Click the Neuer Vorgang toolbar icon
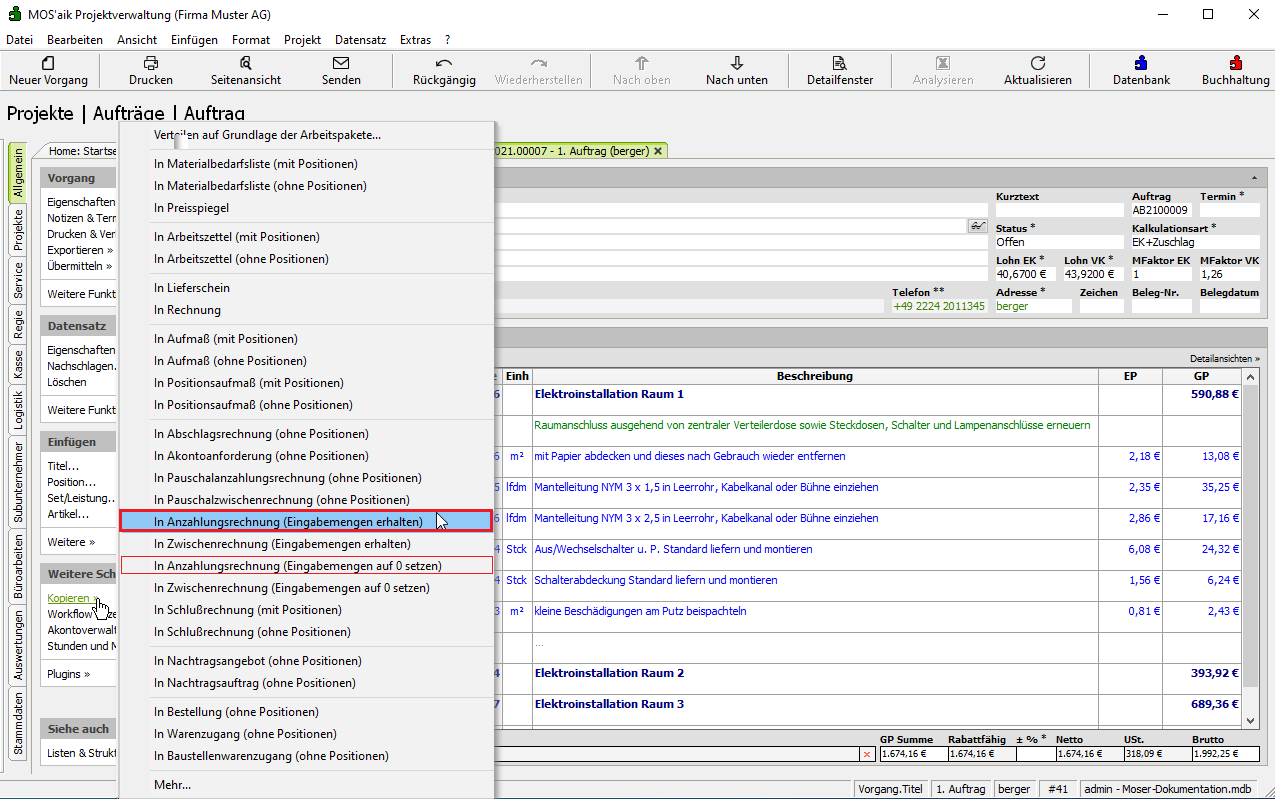1275x799 pixels. click(48, 63)
